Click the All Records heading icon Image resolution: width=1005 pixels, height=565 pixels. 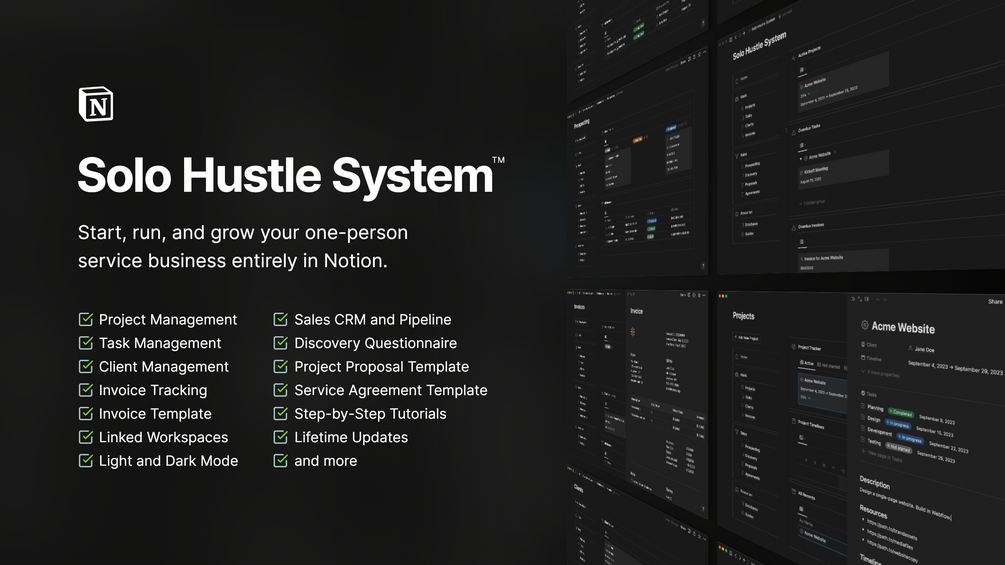(x=793, y=492)
